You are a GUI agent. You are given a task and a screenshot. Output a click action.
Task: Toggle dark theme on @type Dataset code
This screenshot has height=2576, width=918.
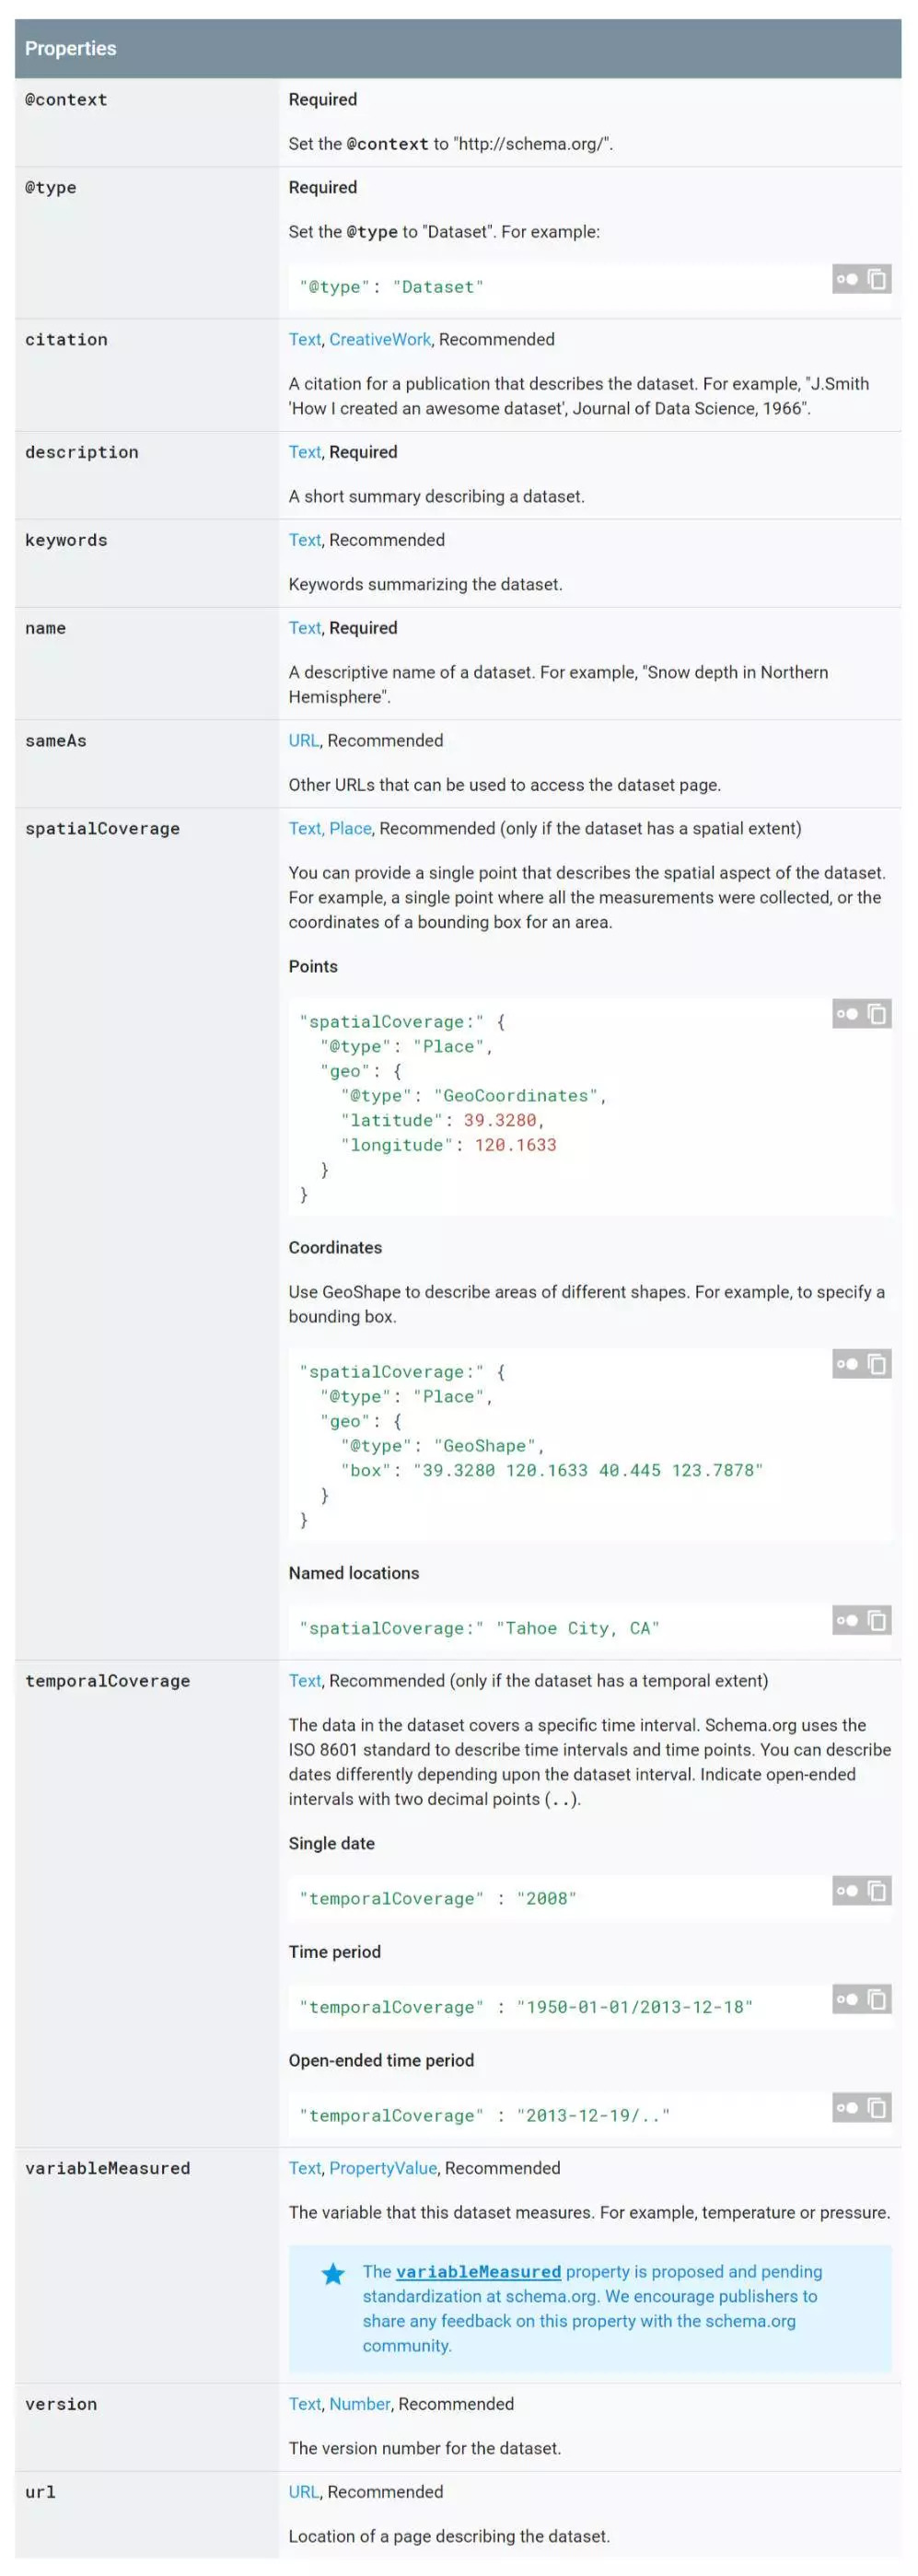[x=847, y=279]
